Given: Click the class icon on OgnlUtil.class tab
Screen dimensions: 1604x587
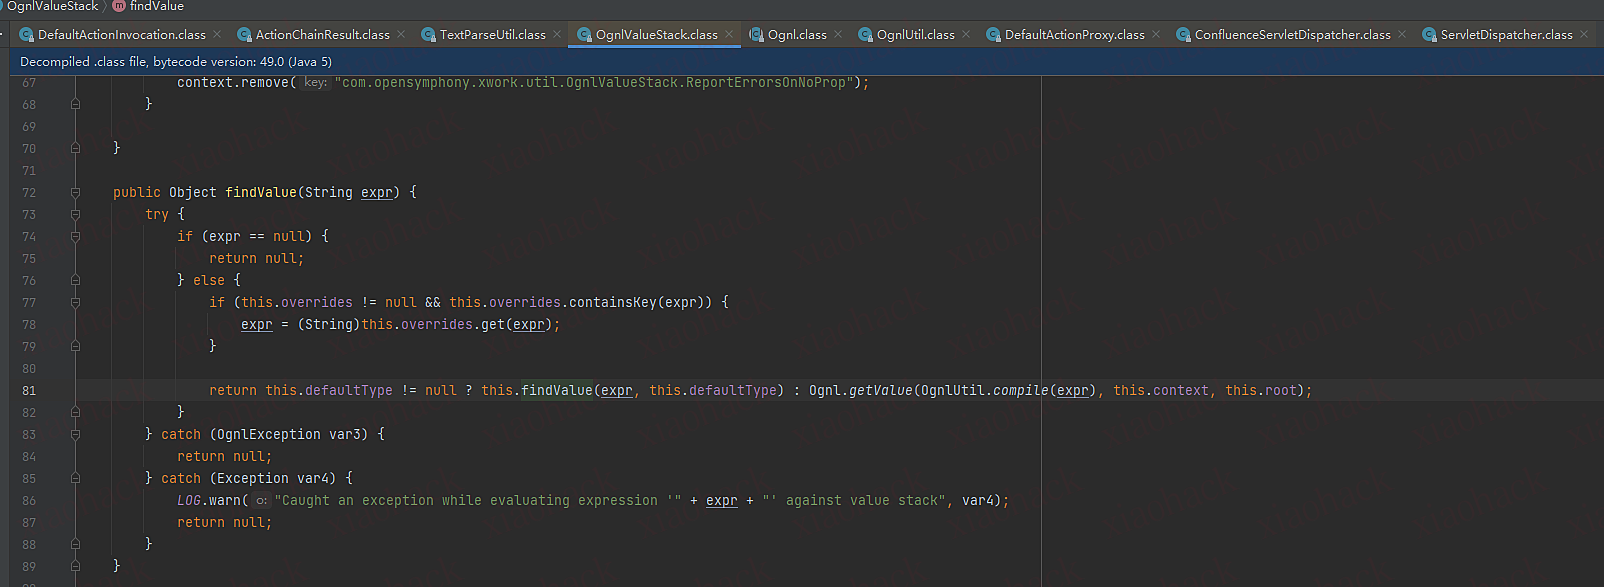Looking at the screenshot, I should click(x=866, y=35).
